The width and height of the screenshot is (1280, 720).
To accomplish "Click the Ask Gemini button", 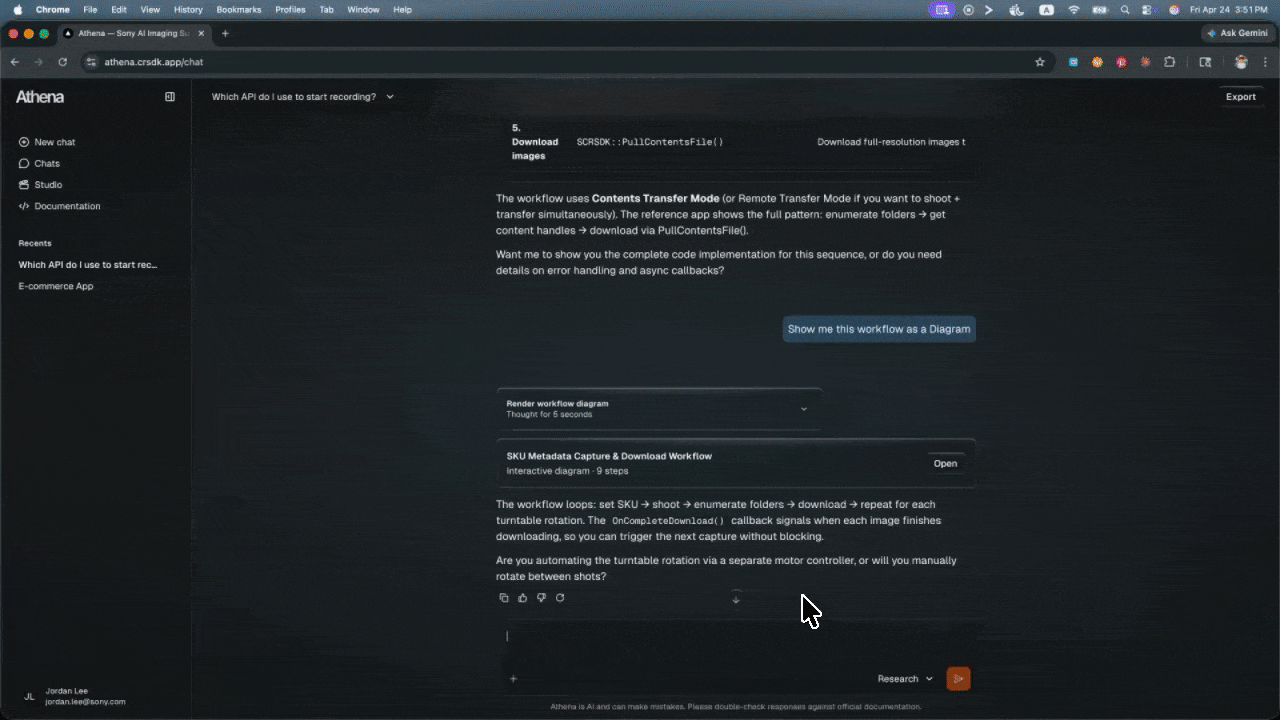I will [x=1237, y=33].
